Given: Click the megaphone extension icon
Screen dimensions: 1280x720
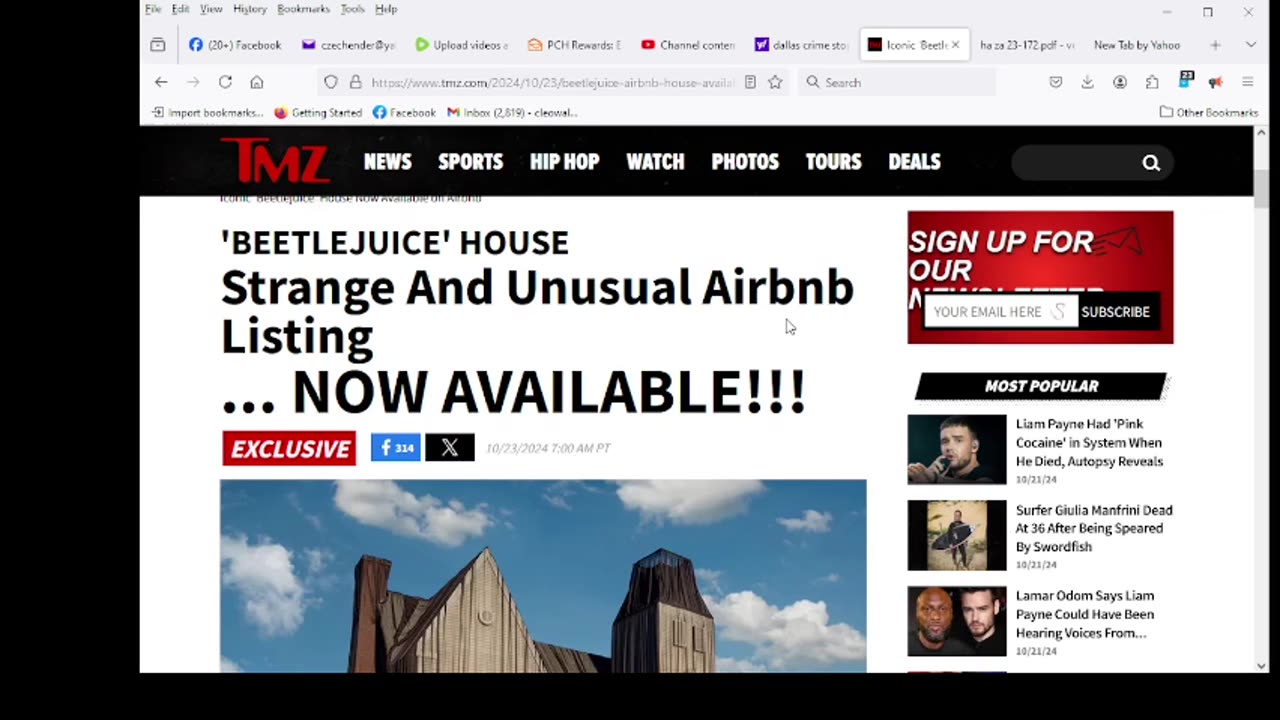Looking at the screenshot, I should tap(1216, 82).
